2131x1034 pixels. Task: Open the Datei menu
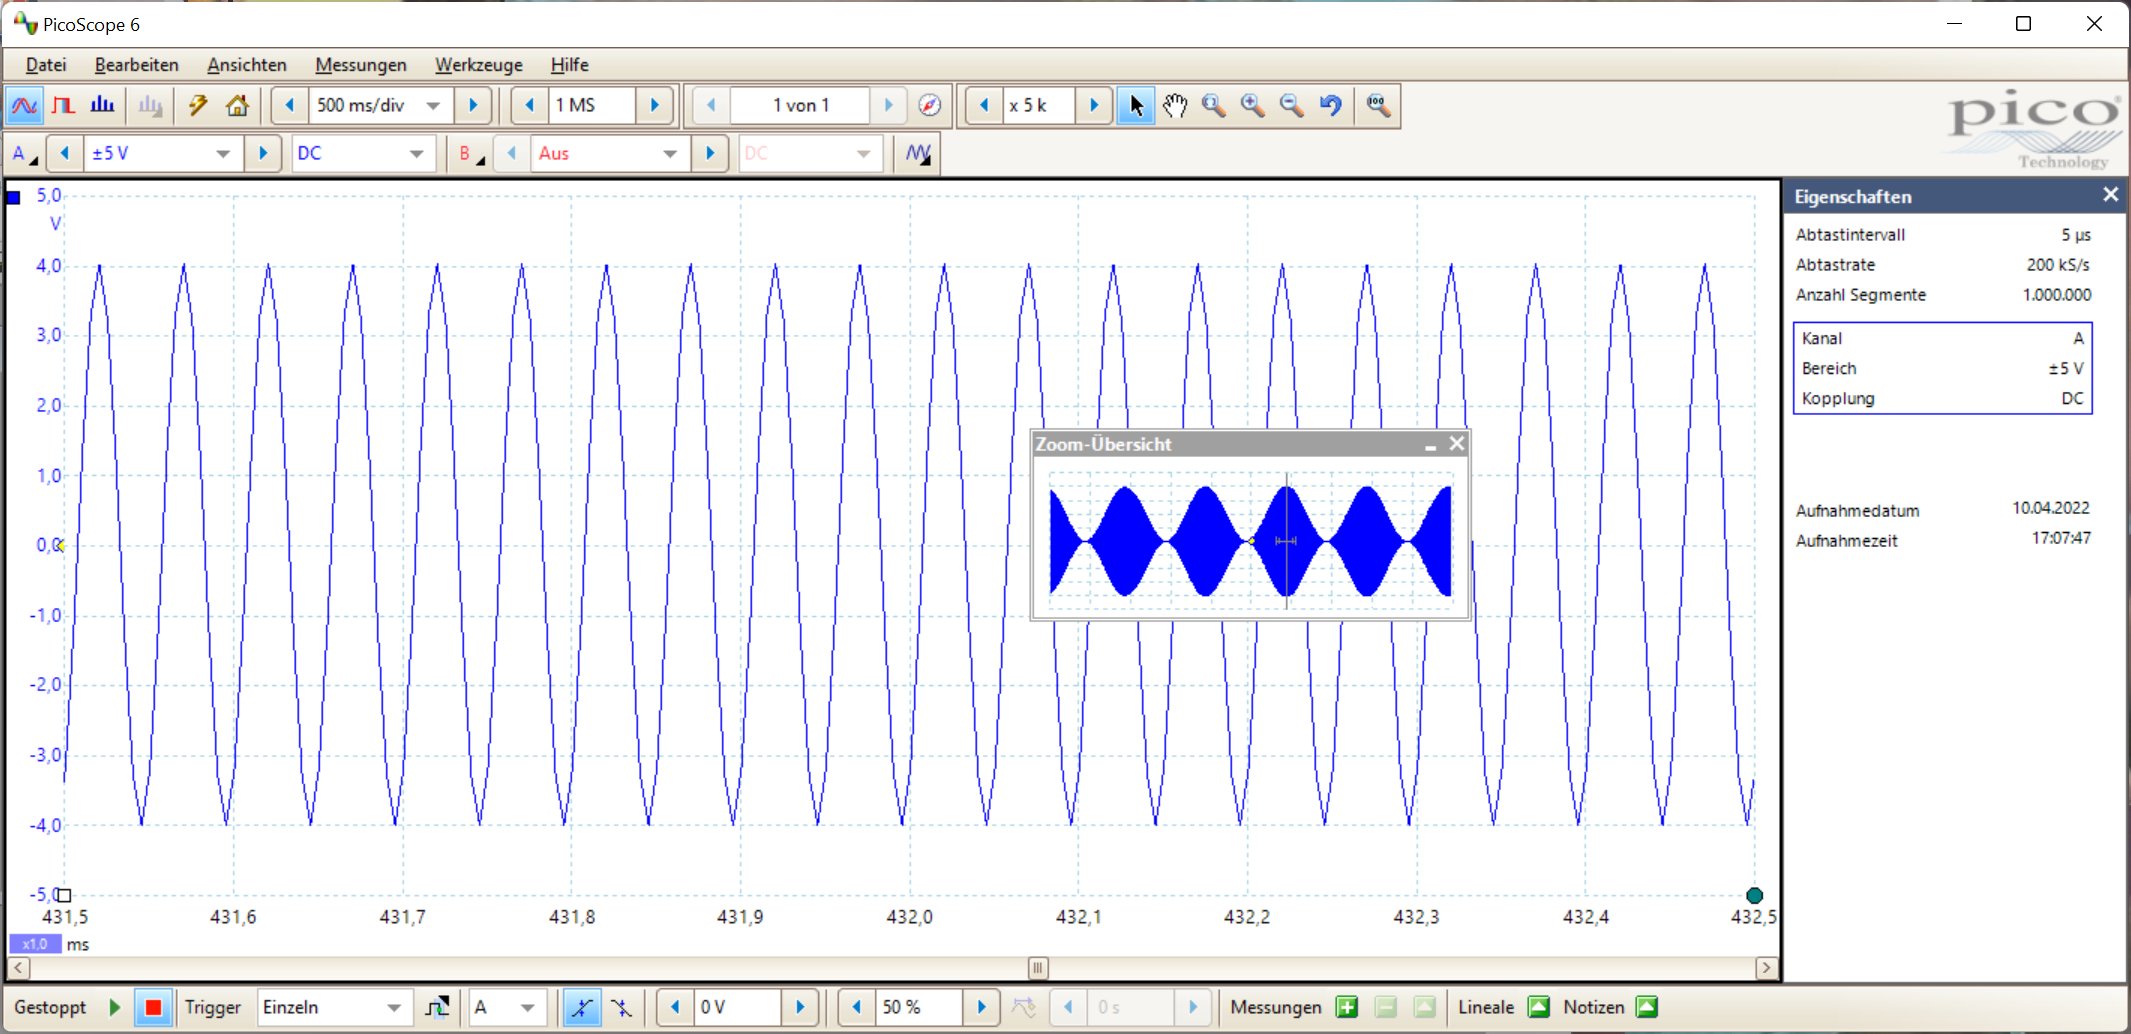tap(46, 65)
